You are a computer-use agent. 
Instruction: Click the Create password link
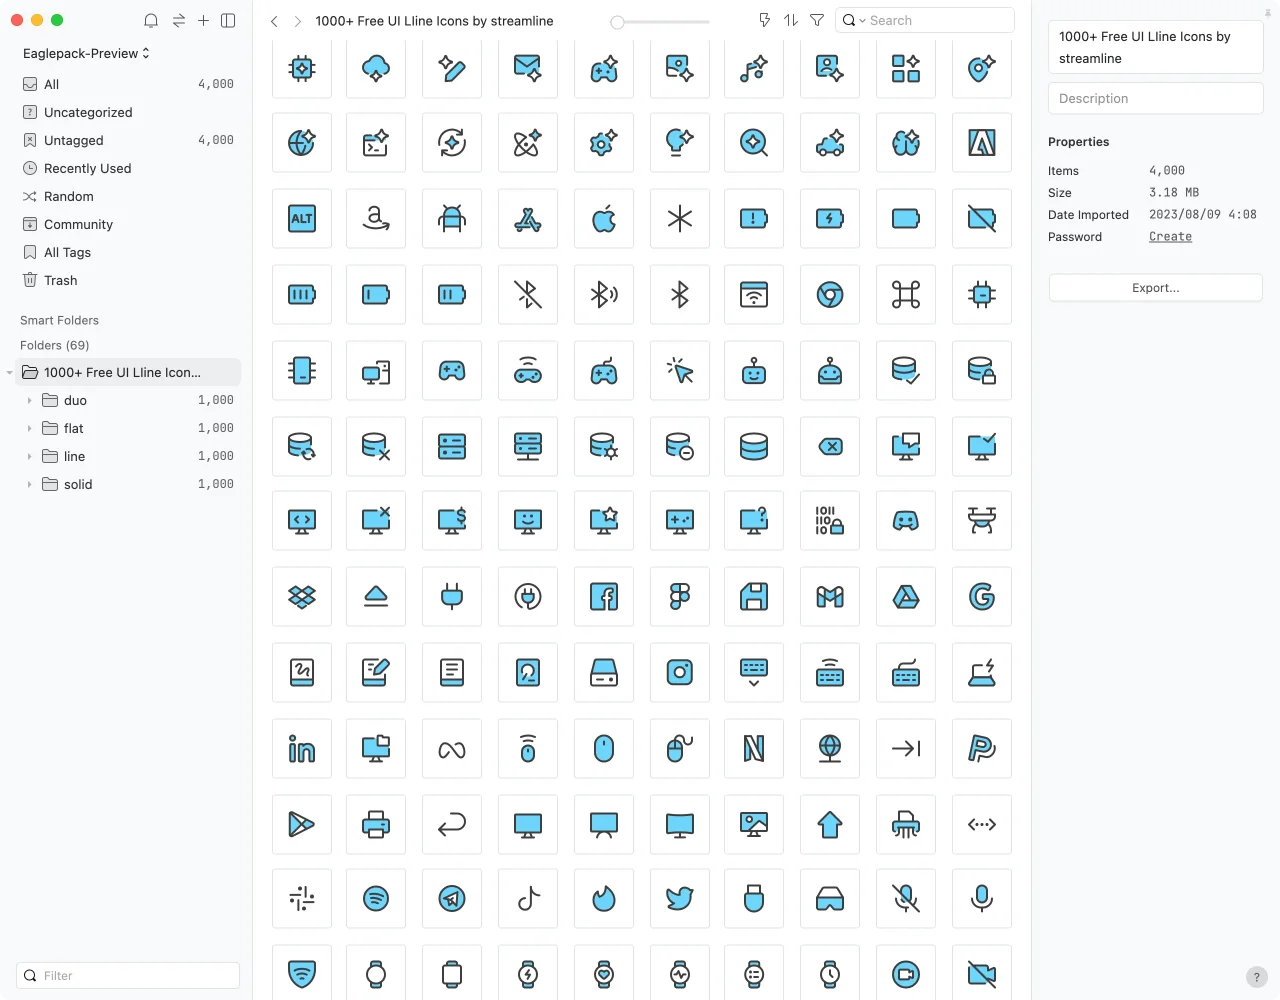click(1170, 237)
